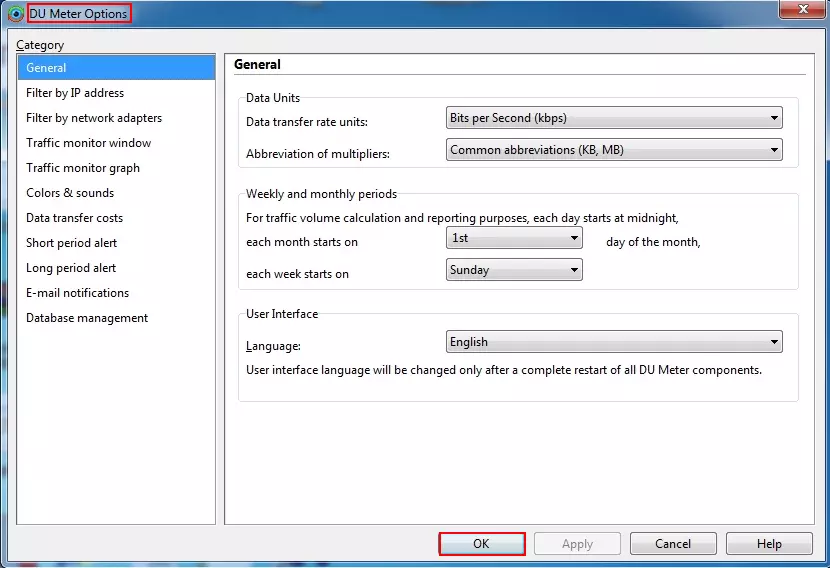Screen dimensions: 830x568
Task: Click the 'DU Meter Options' window title
Action: click(x=78, y=14)
